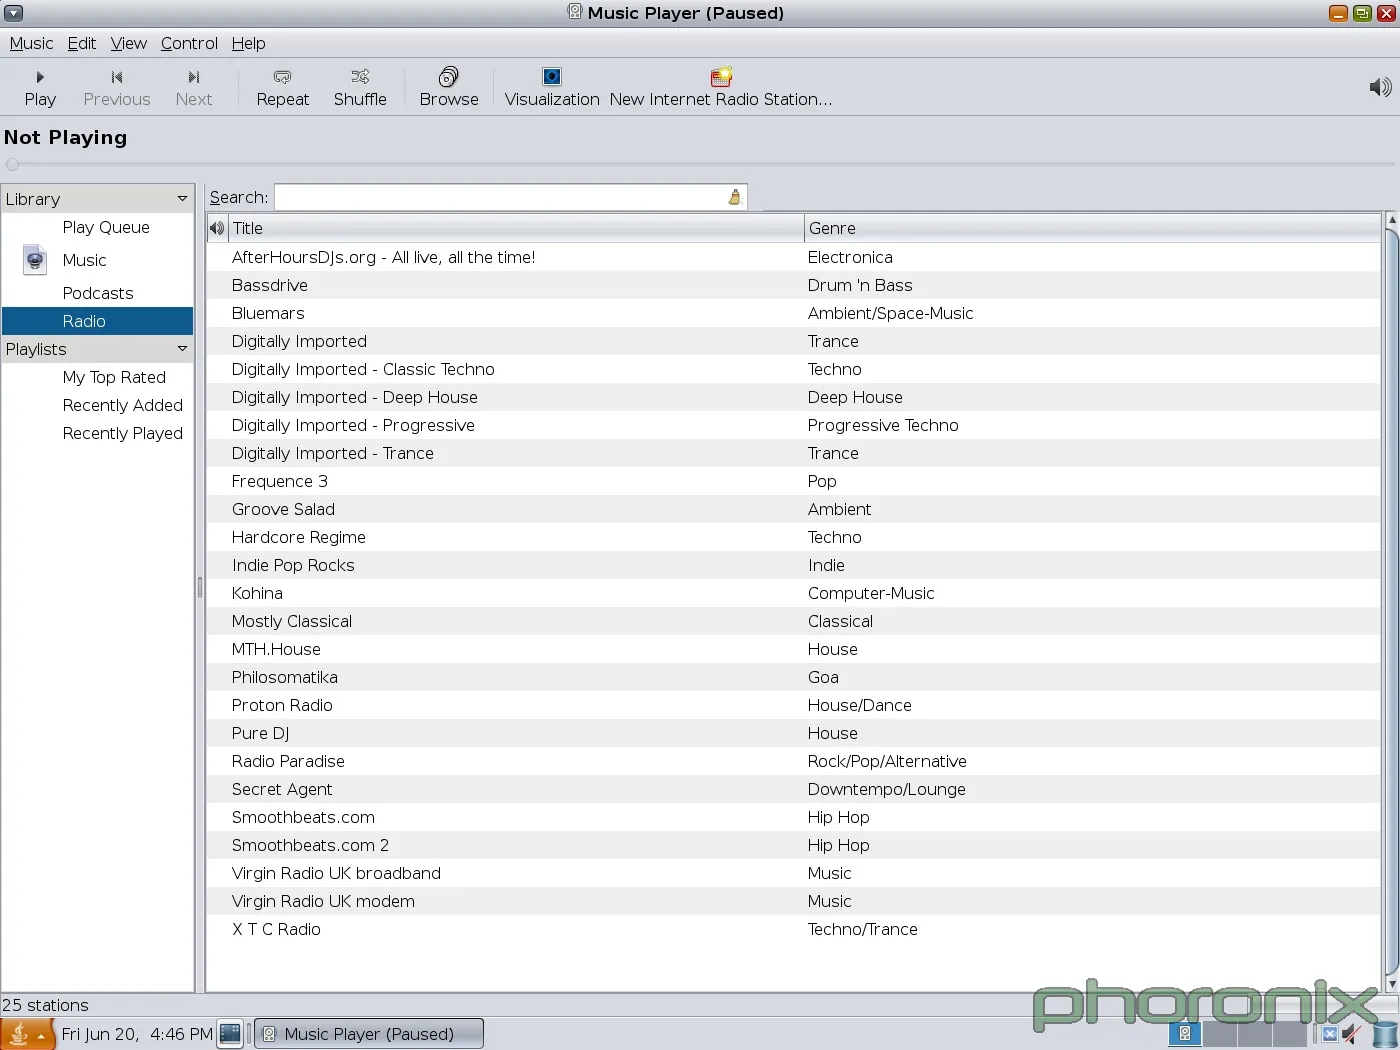1400x1050 pixels.
Task: Select the MTH.House station
Action: coord(793,649)
